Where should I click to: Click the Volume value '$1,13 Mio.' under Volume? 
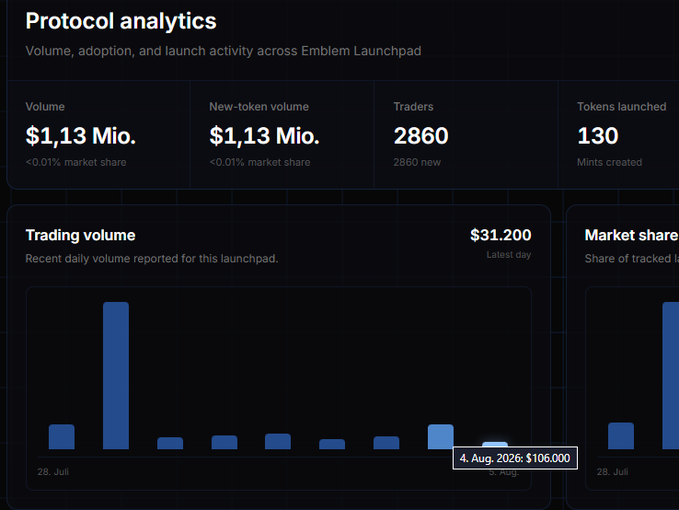click(x=81, y=136)
